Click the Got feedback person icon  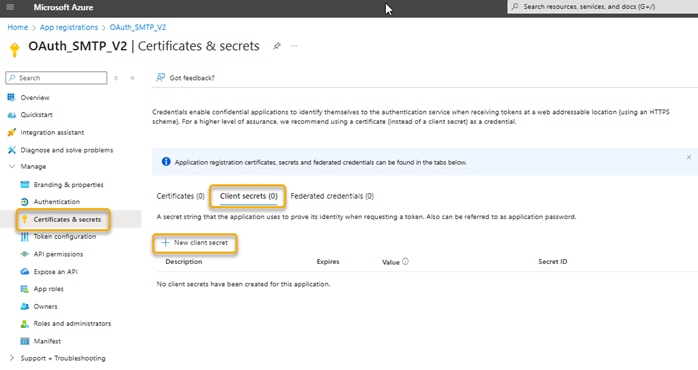click(x=160, y=77)
